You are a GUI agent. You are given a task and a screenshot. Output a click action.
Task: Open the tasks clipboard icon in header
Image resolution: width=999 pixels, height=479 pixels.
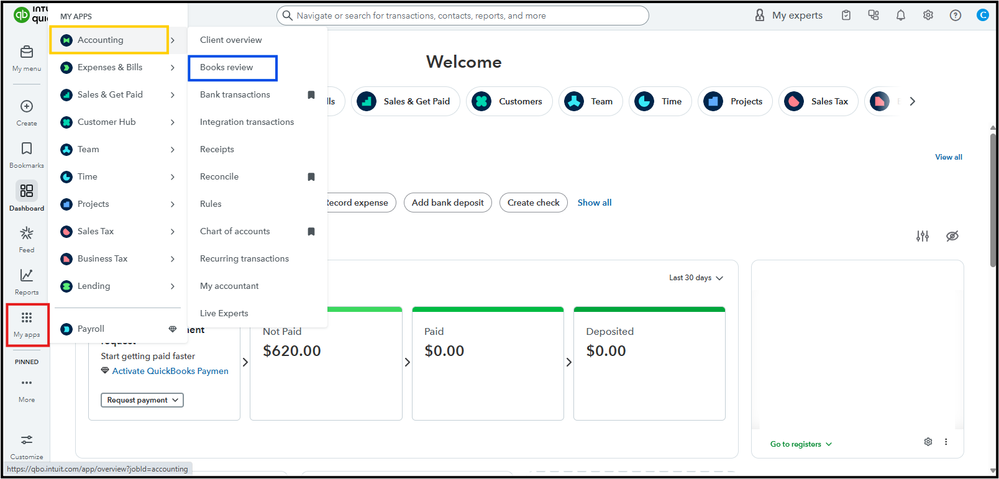pos(846,15)
